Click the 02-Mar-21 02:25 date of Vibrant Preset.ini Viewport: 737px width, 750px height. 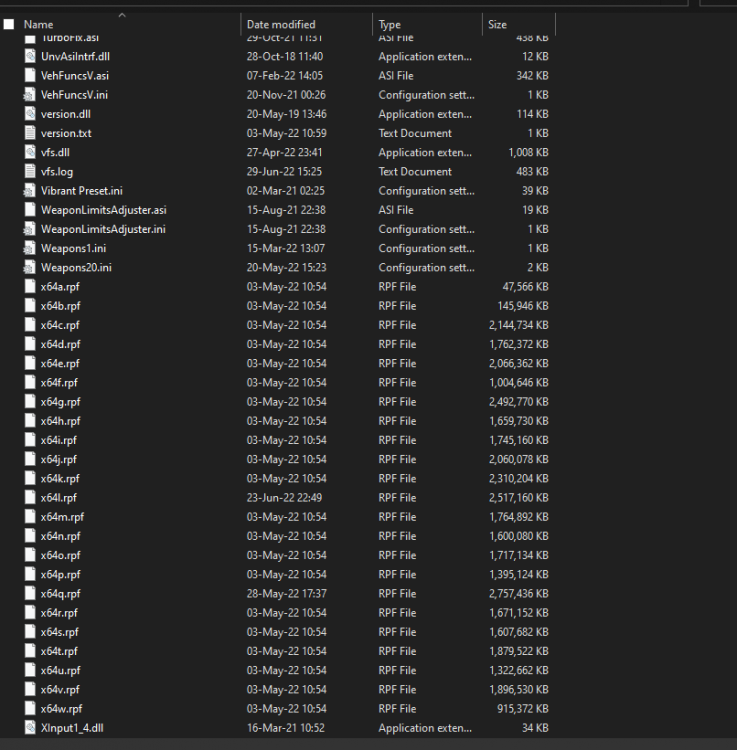coord(286,190)
